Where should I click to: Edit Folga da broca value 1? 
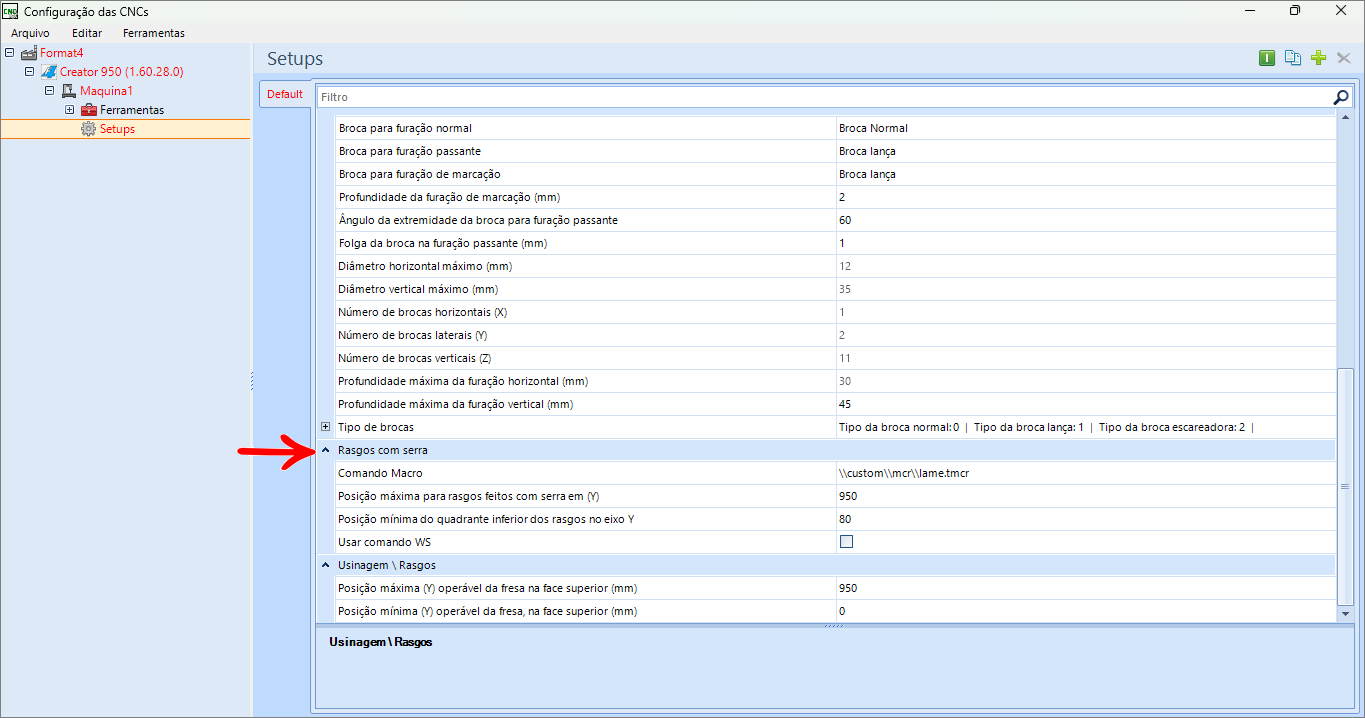[1085, 243]
